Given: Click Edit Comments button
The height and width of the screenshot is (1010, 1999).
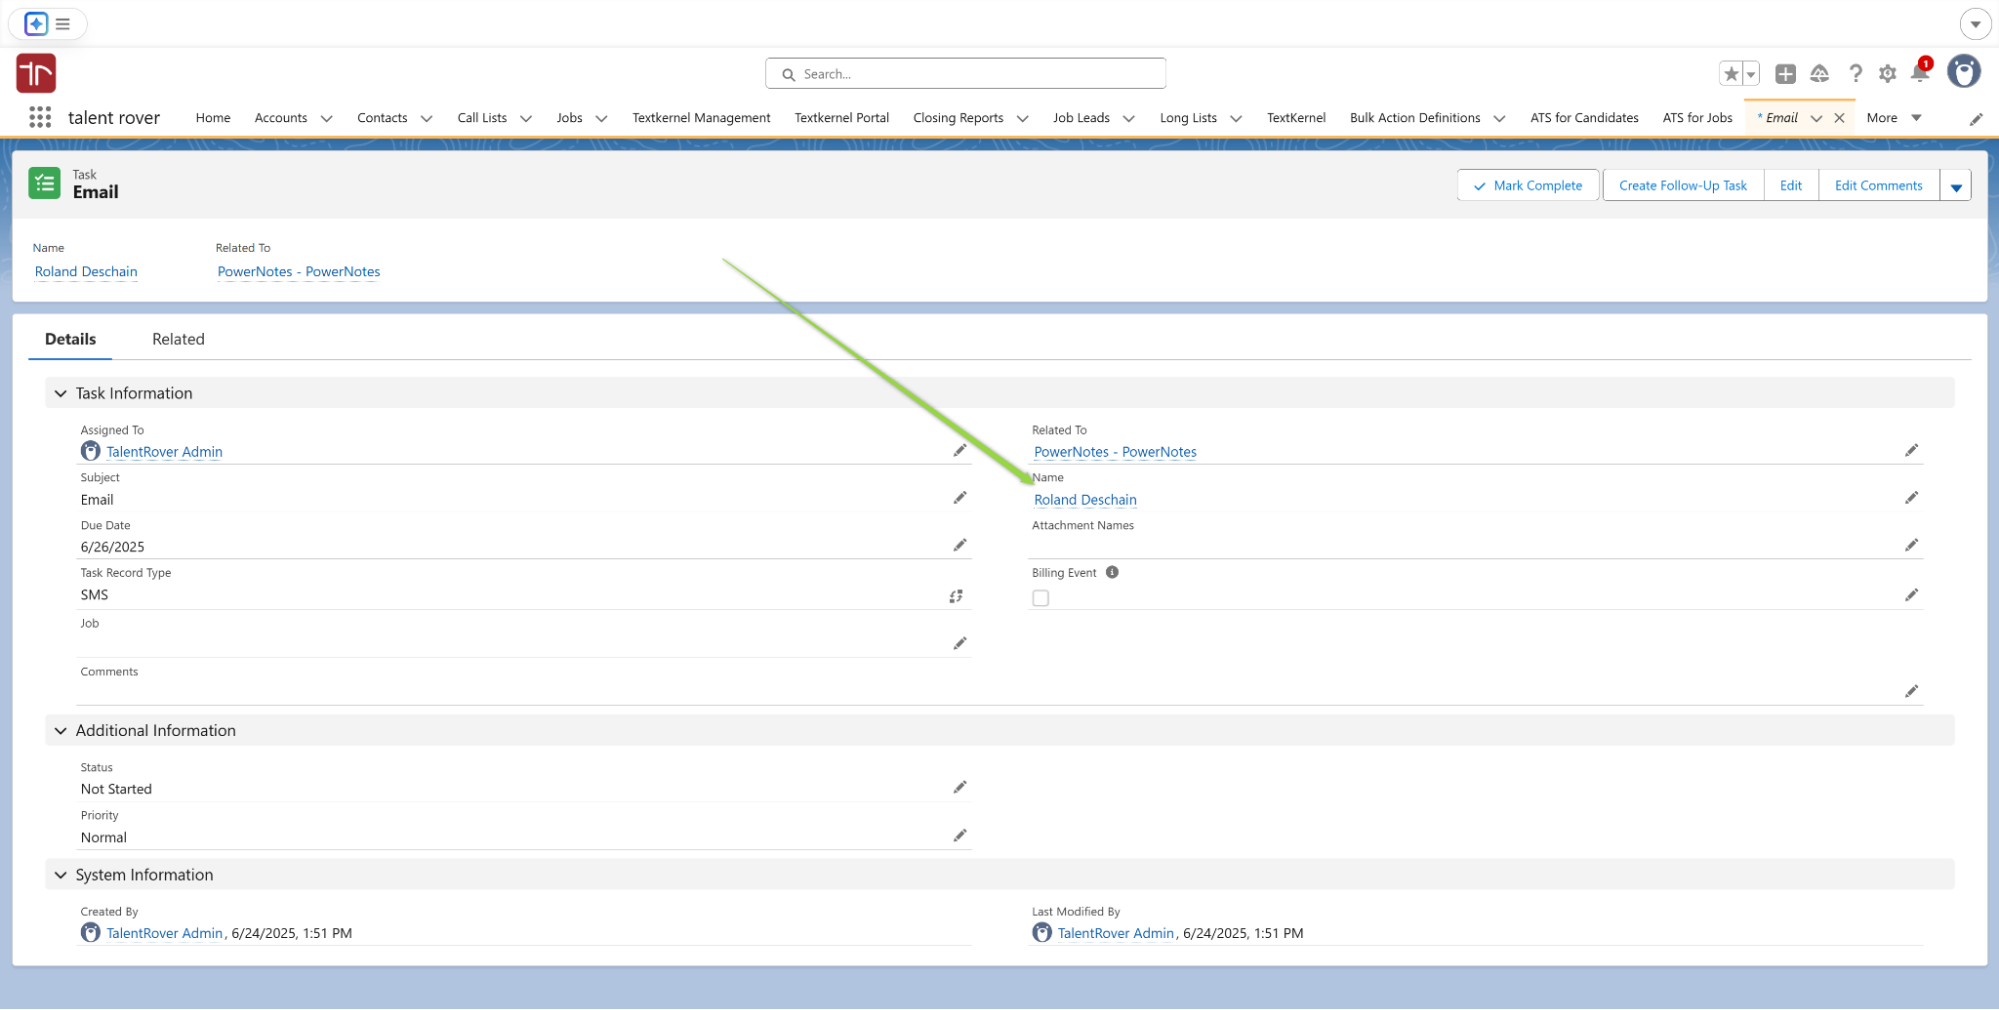Looking at the screenshot, I should coord(1878,186).
